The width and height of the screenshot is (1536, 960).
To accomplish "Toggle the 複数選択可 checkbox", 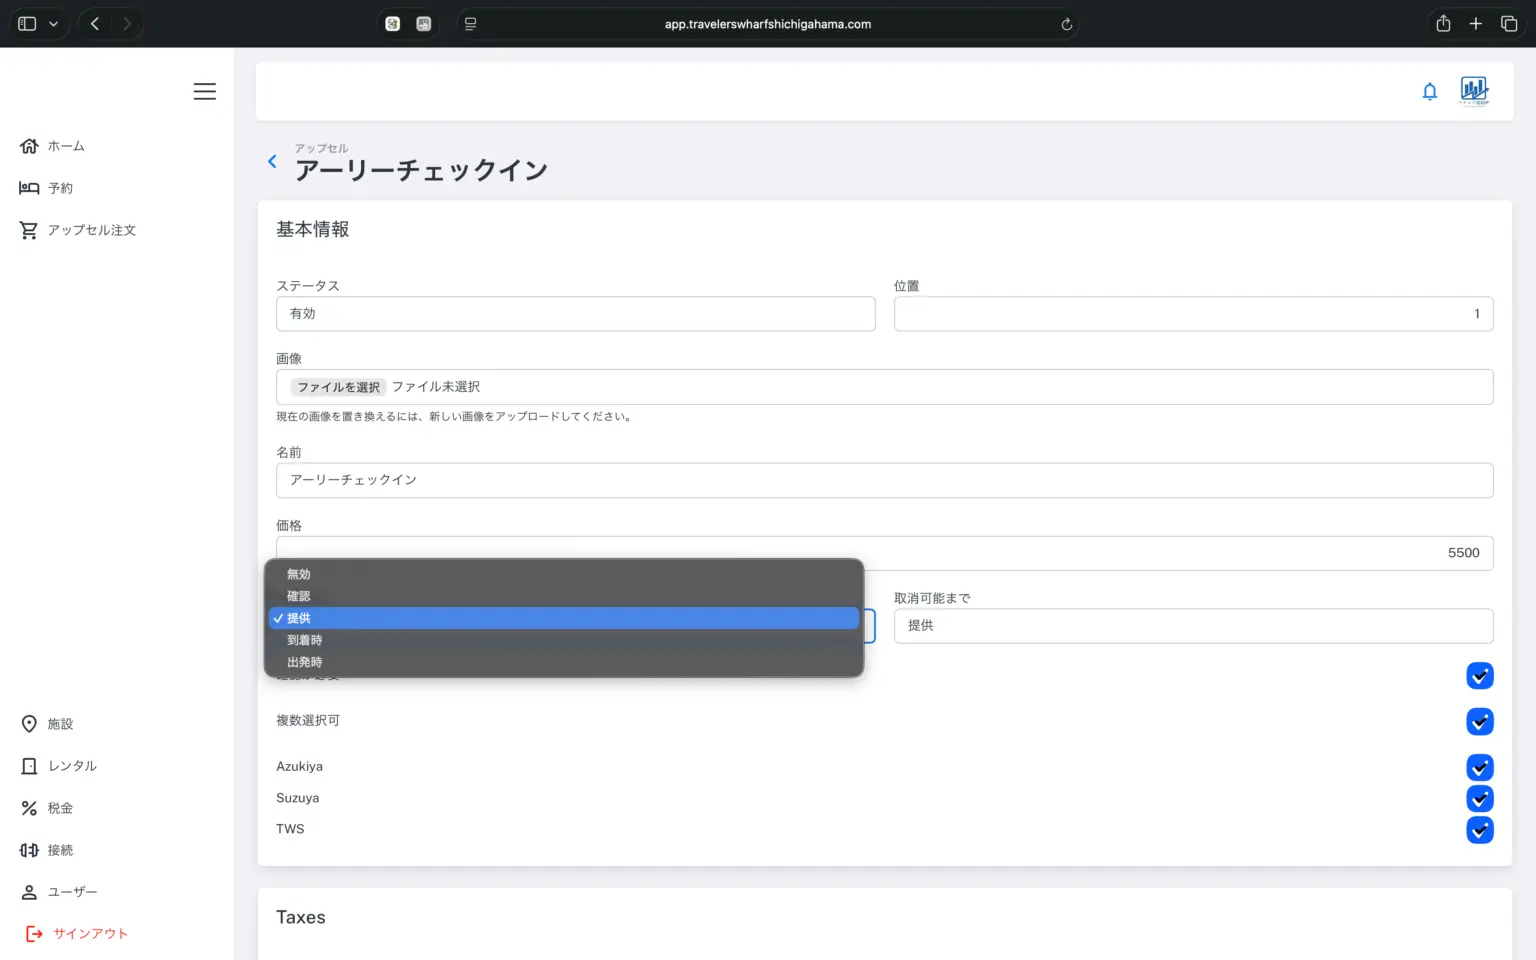I will pyautogui.click(x=1479, y=721).
